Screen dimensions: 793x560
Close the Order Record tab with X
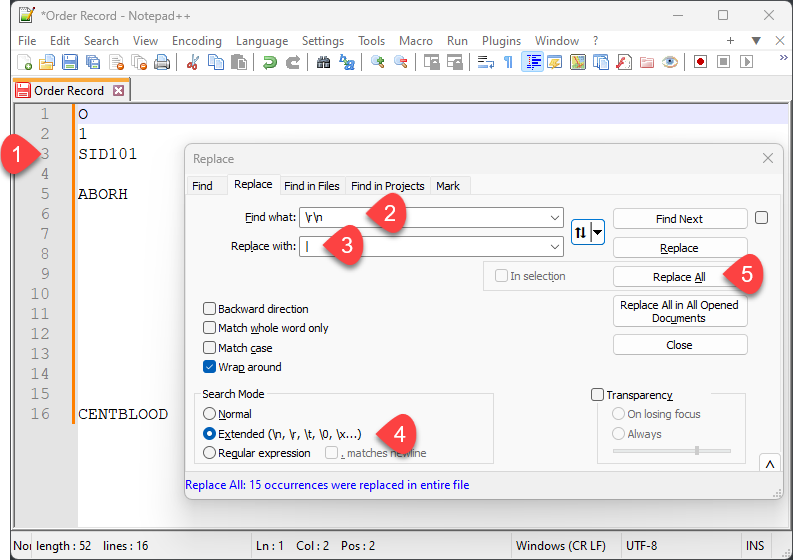click(118, 91)
